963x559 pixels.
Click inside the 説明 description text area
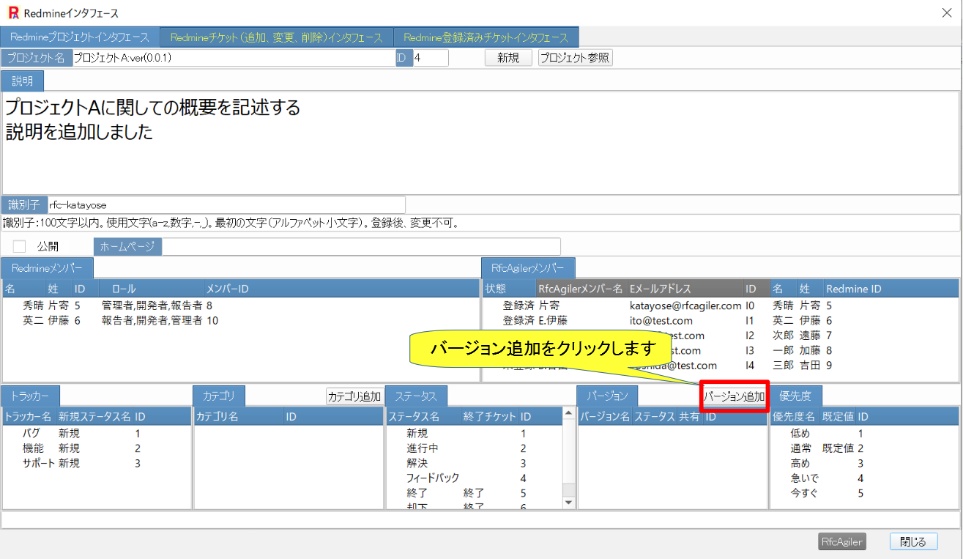click(x=481, y=143)
